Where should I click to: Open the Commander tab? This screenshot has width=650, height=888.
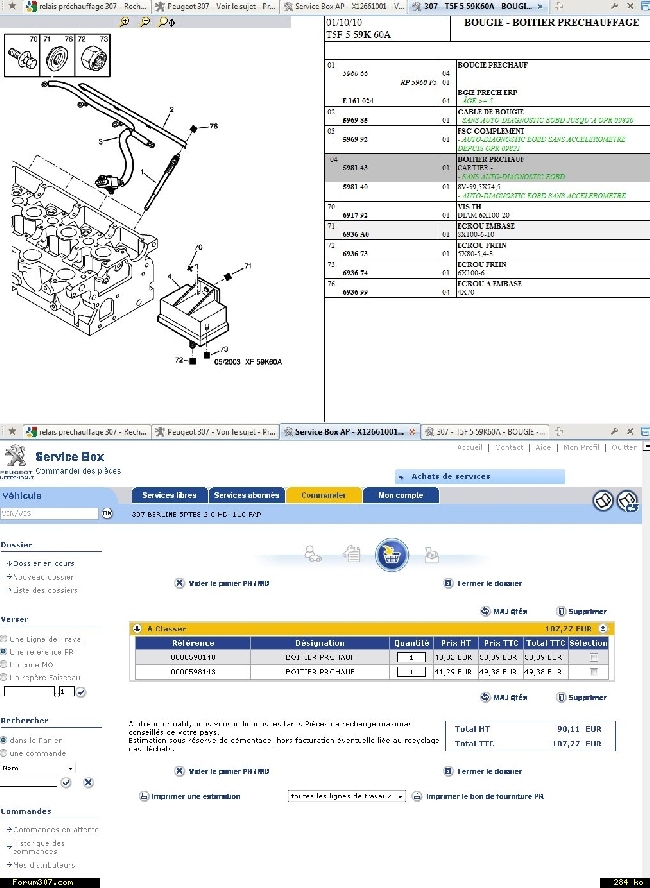tap(324, 495)
